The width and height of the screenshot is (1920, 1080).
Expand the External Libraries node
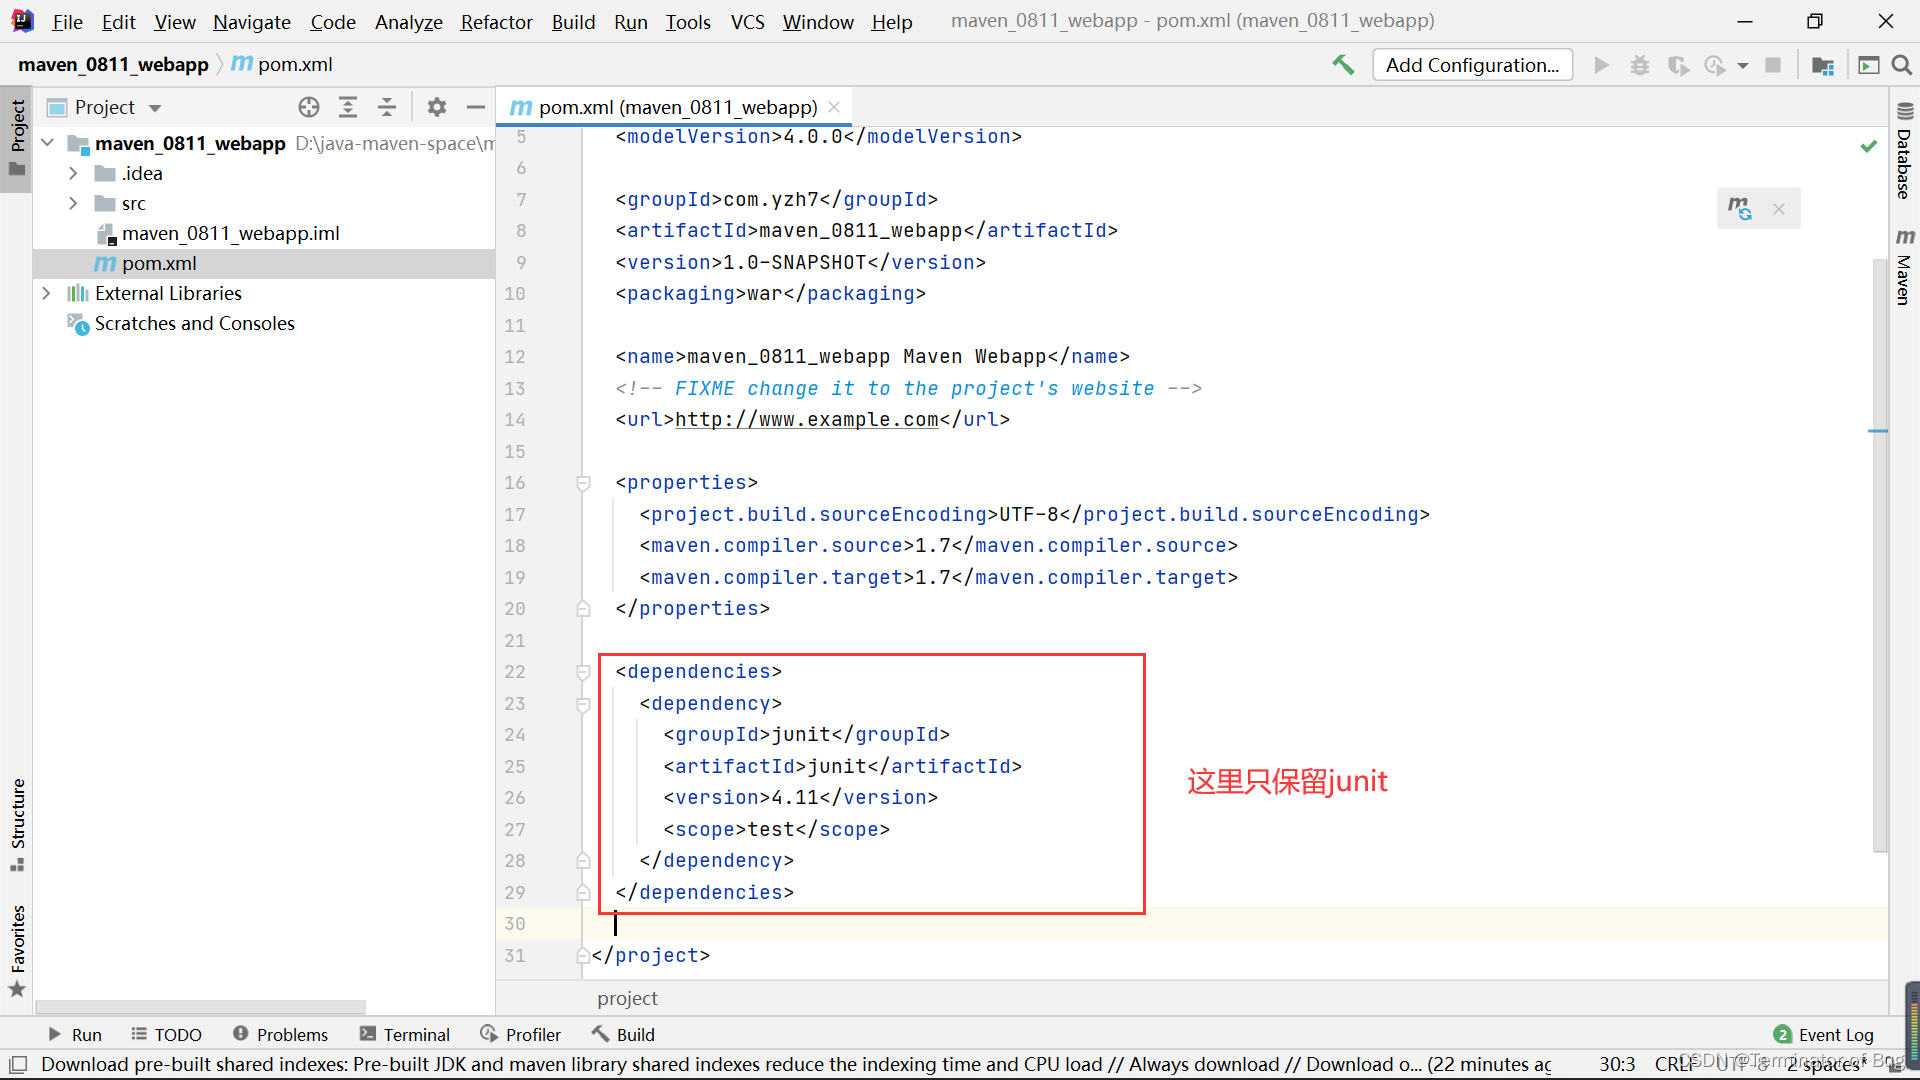pos(46,293)
